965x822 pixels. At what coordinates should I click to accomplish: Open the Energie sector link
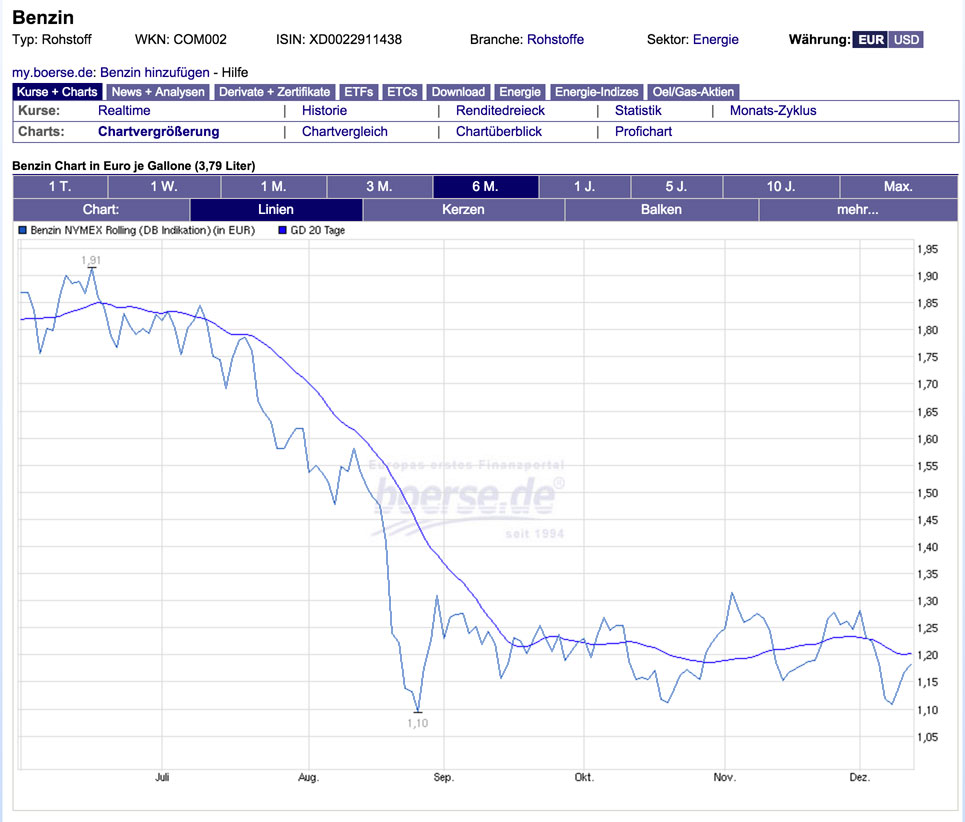click(x=715, y=39)
